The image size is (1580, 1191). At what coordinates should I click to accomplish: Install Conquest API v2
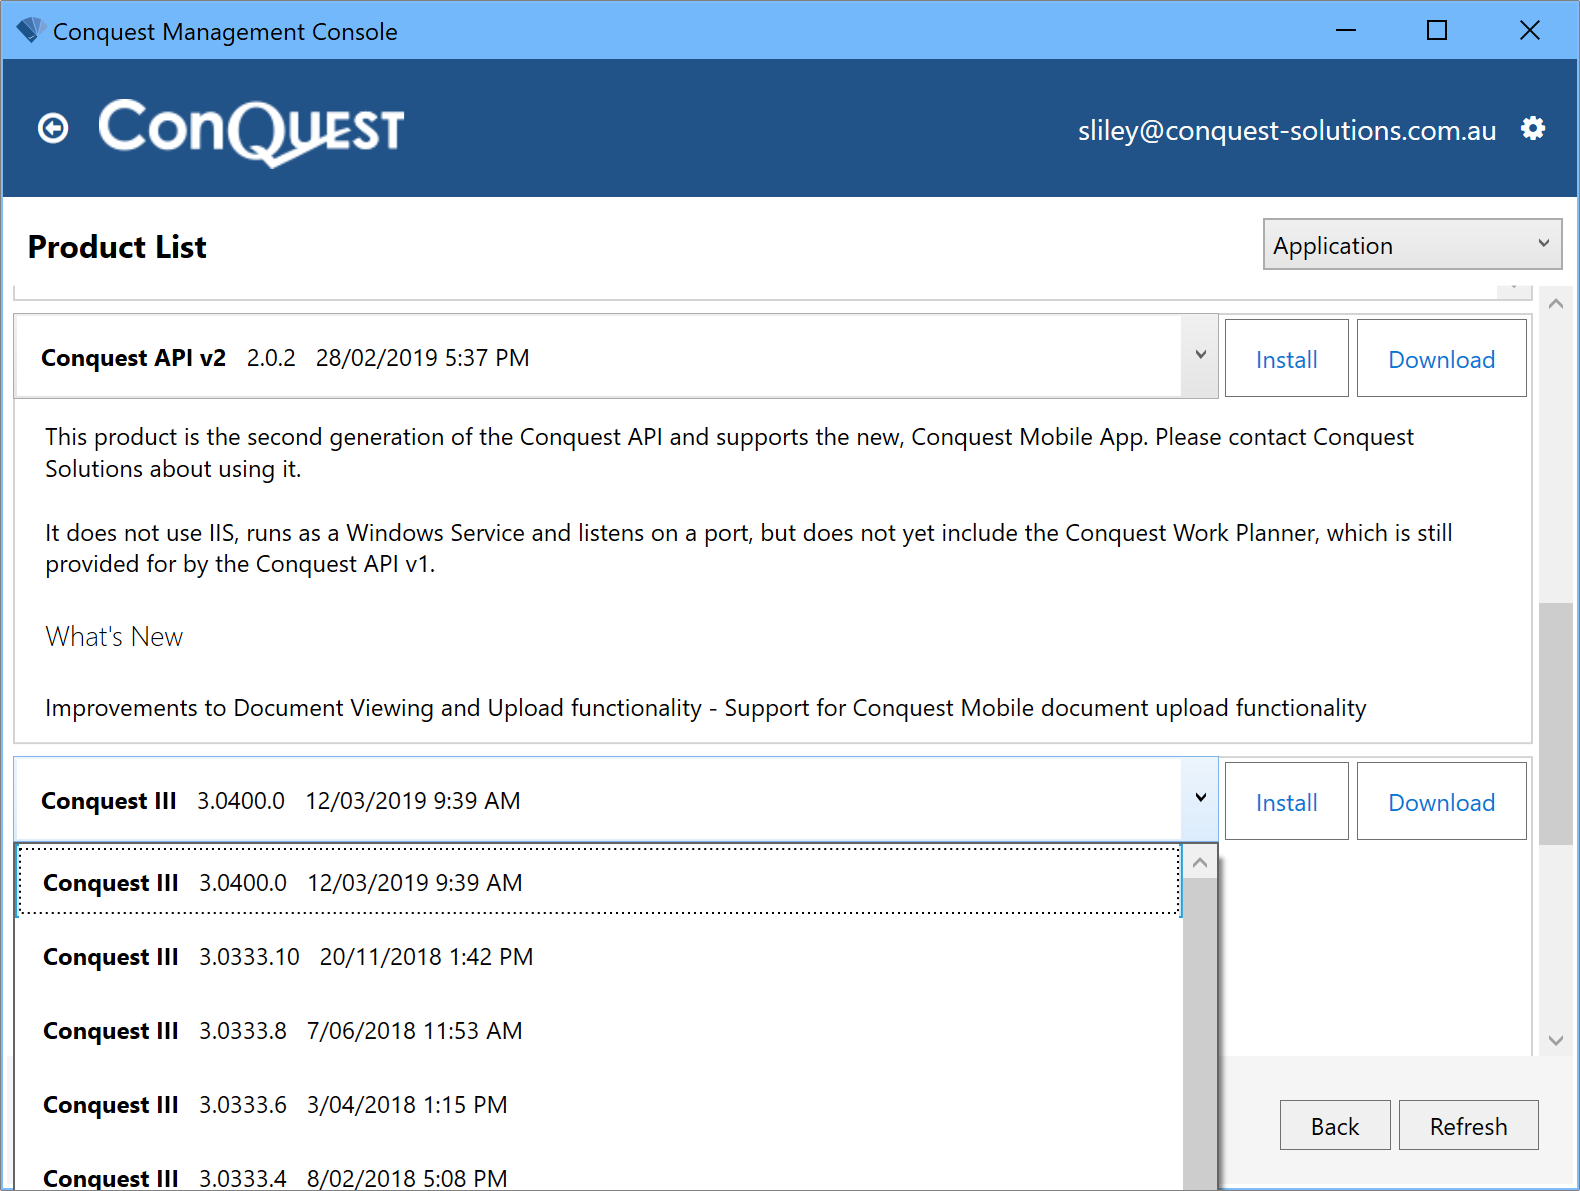(x=1287, y=359)
